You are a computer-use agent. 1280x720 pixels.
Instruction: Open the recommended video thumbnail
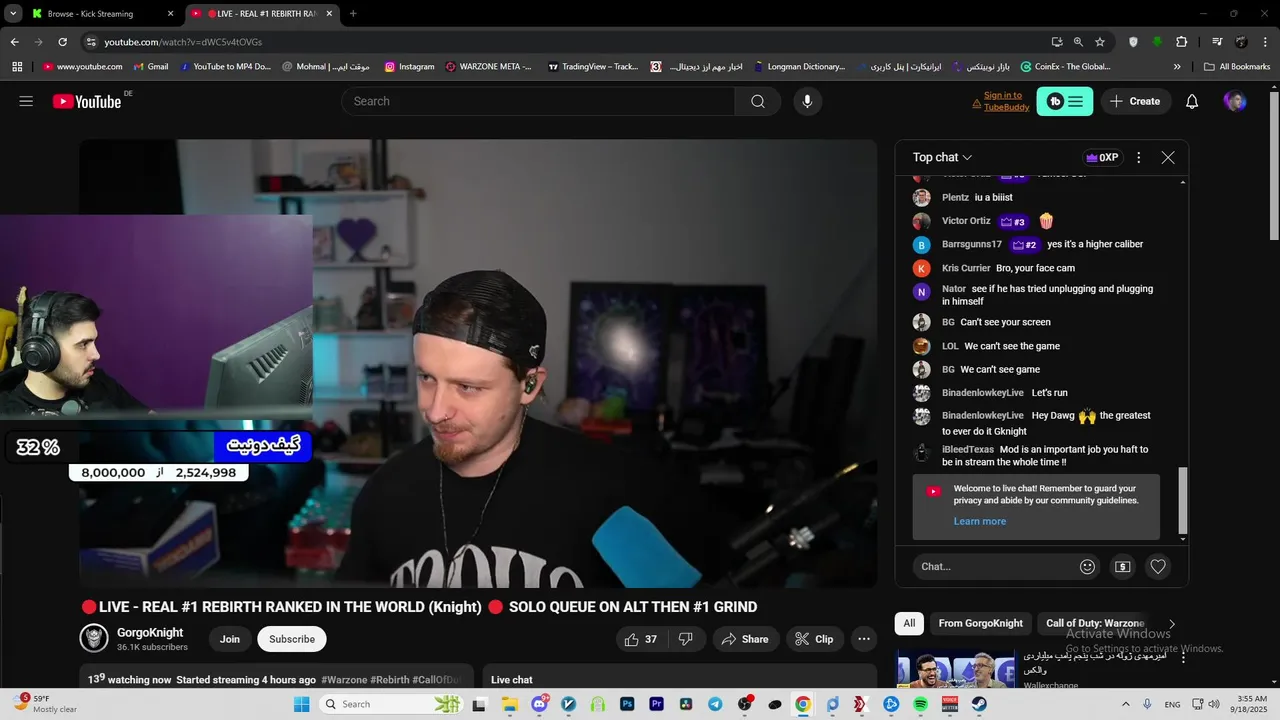click(956, 669)
